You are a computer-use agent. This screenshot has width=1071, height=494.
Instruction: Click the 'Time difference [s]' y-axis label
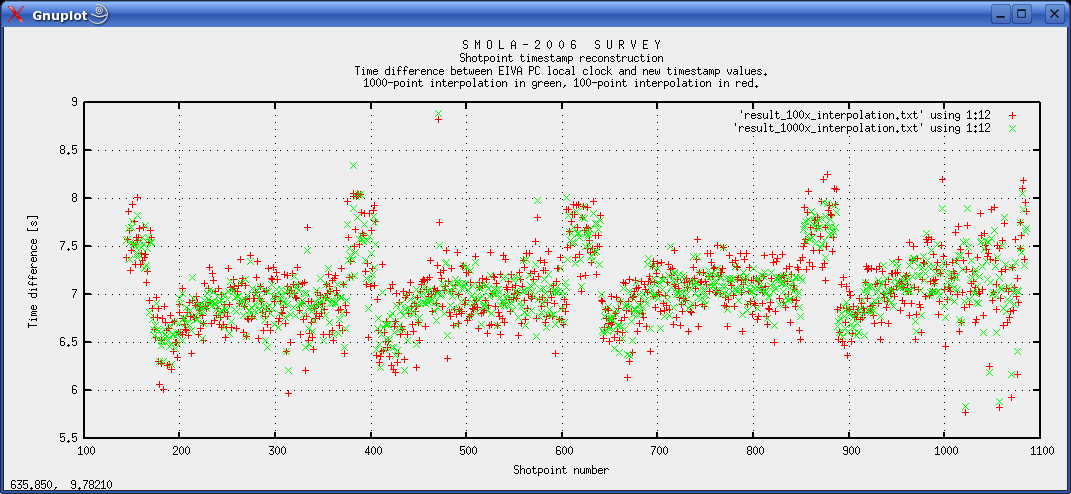(33, 269)
